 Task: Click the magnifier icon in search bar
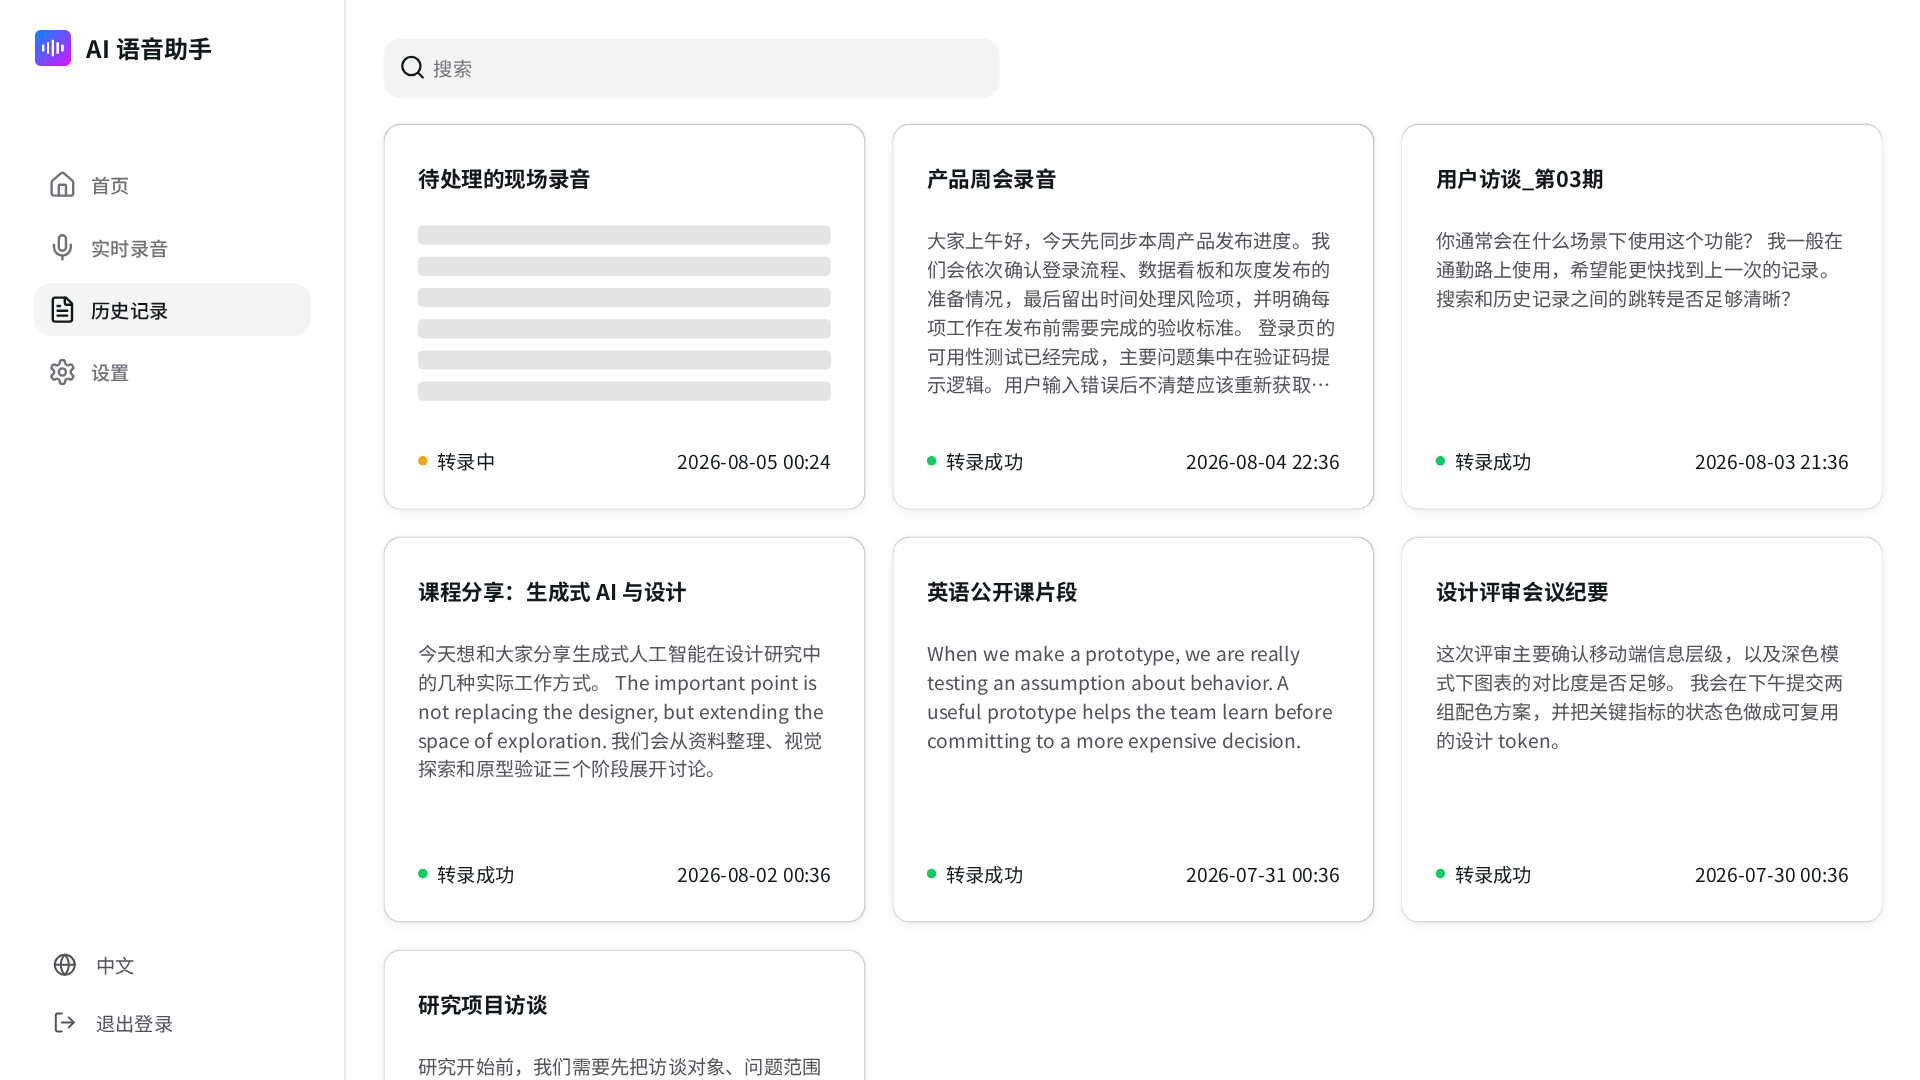412,67
